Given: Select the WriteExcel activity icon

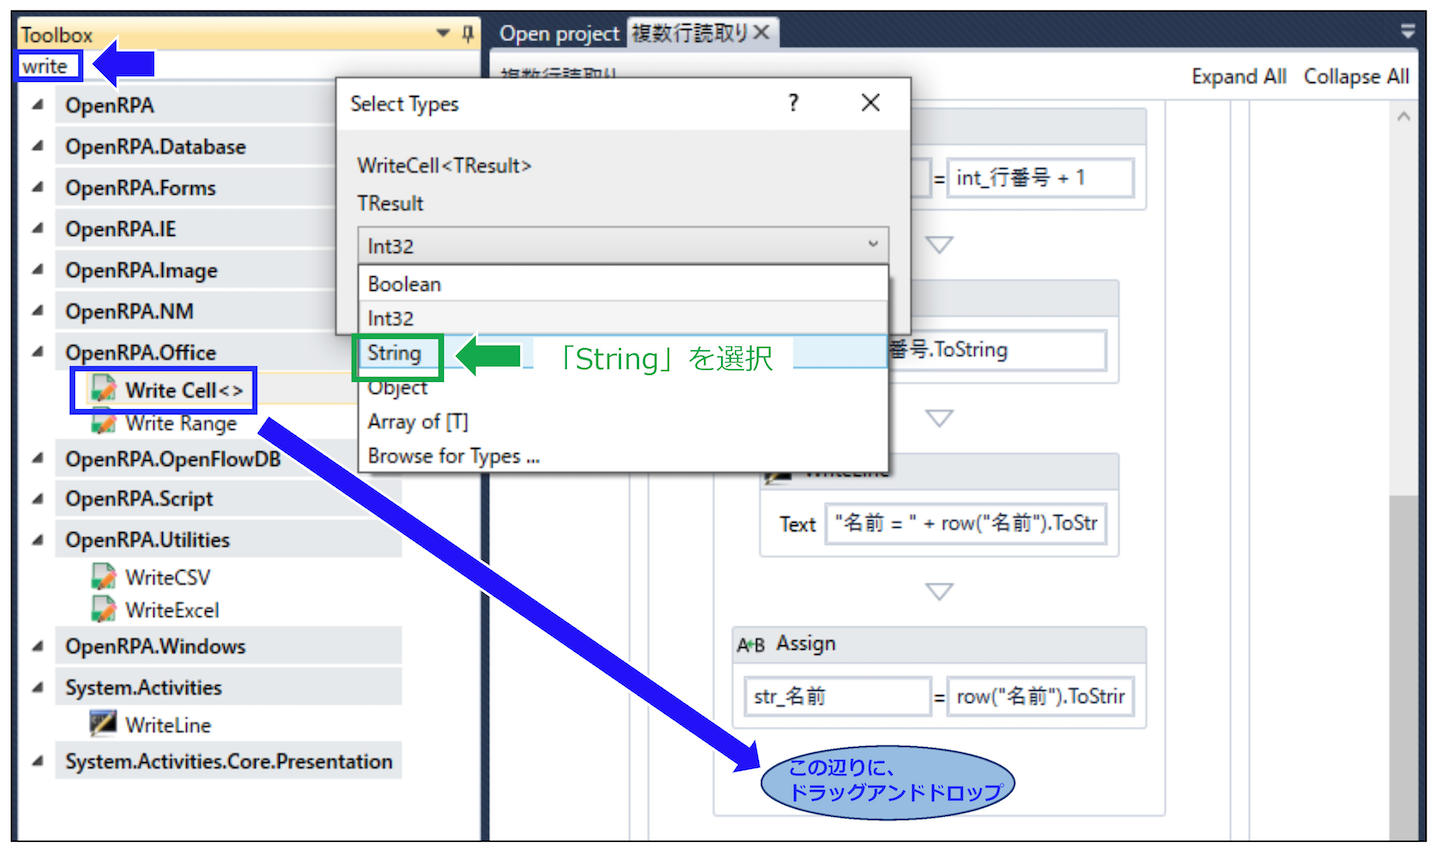Looking at the screenshot, I should point(103,610).
